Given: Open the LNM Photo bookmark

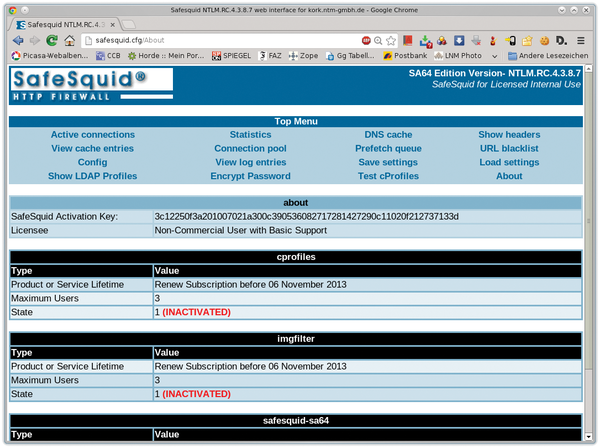Looking at the screenshot, I should [x=458, y=56].
